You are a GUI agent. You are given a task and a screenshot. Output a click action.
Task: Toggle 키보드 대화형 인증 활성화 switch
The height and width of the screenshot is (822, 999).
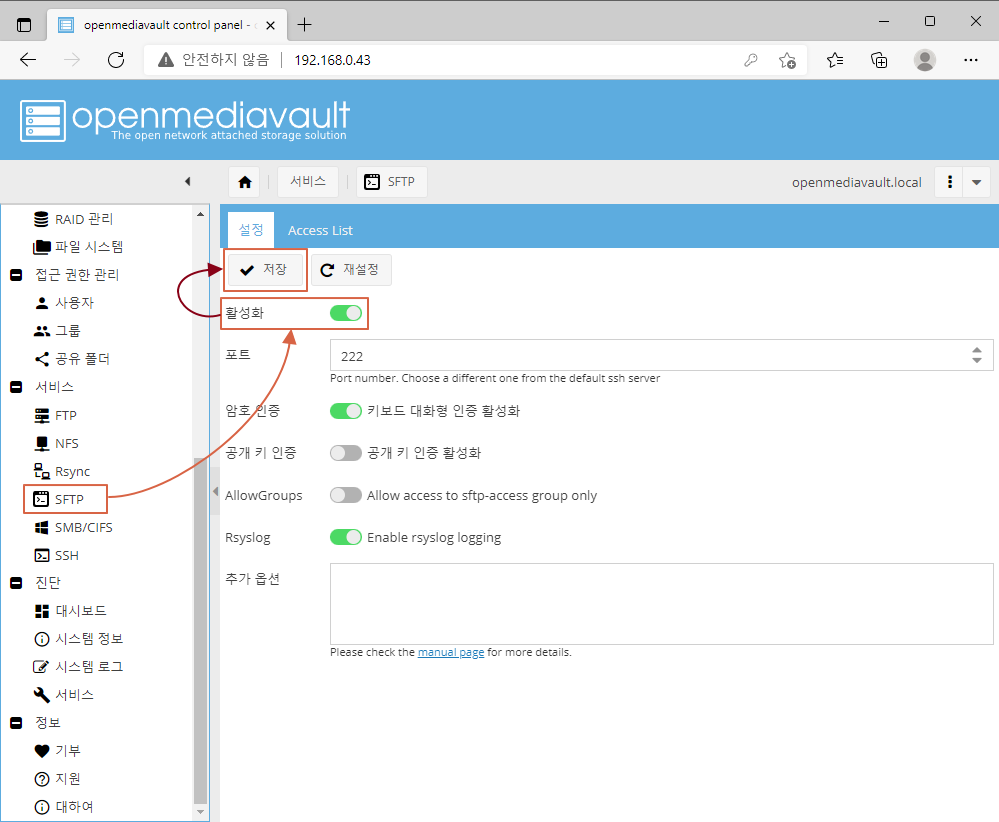click(346, 411)
